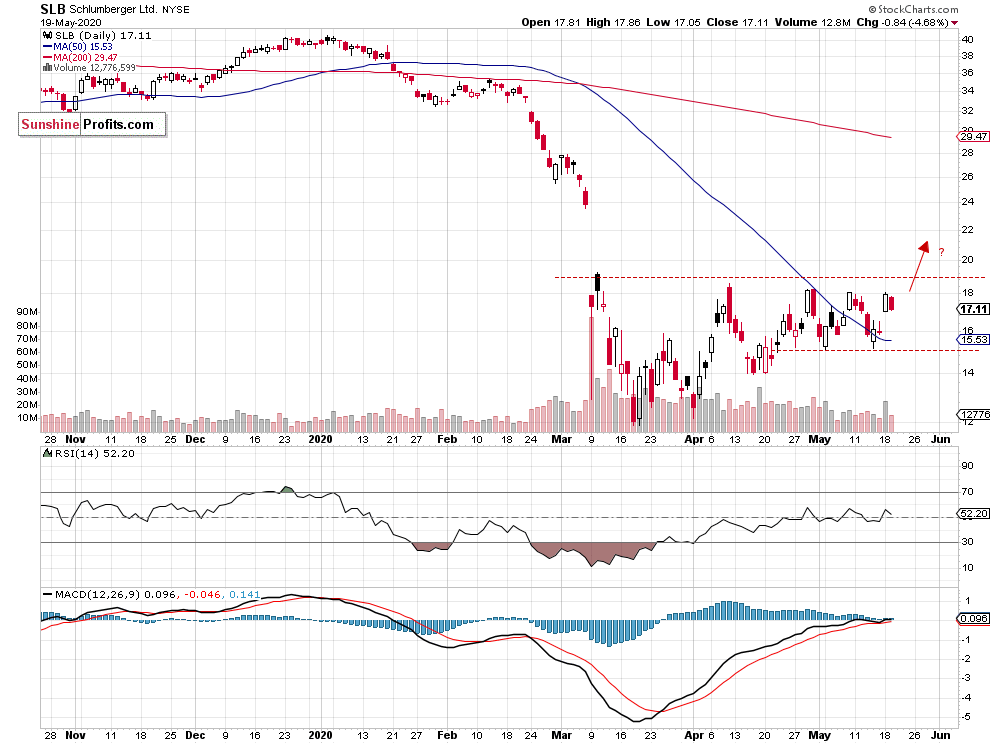Click the 15.53 tag on the right axis
990x744 pixels.
point(973,340)
